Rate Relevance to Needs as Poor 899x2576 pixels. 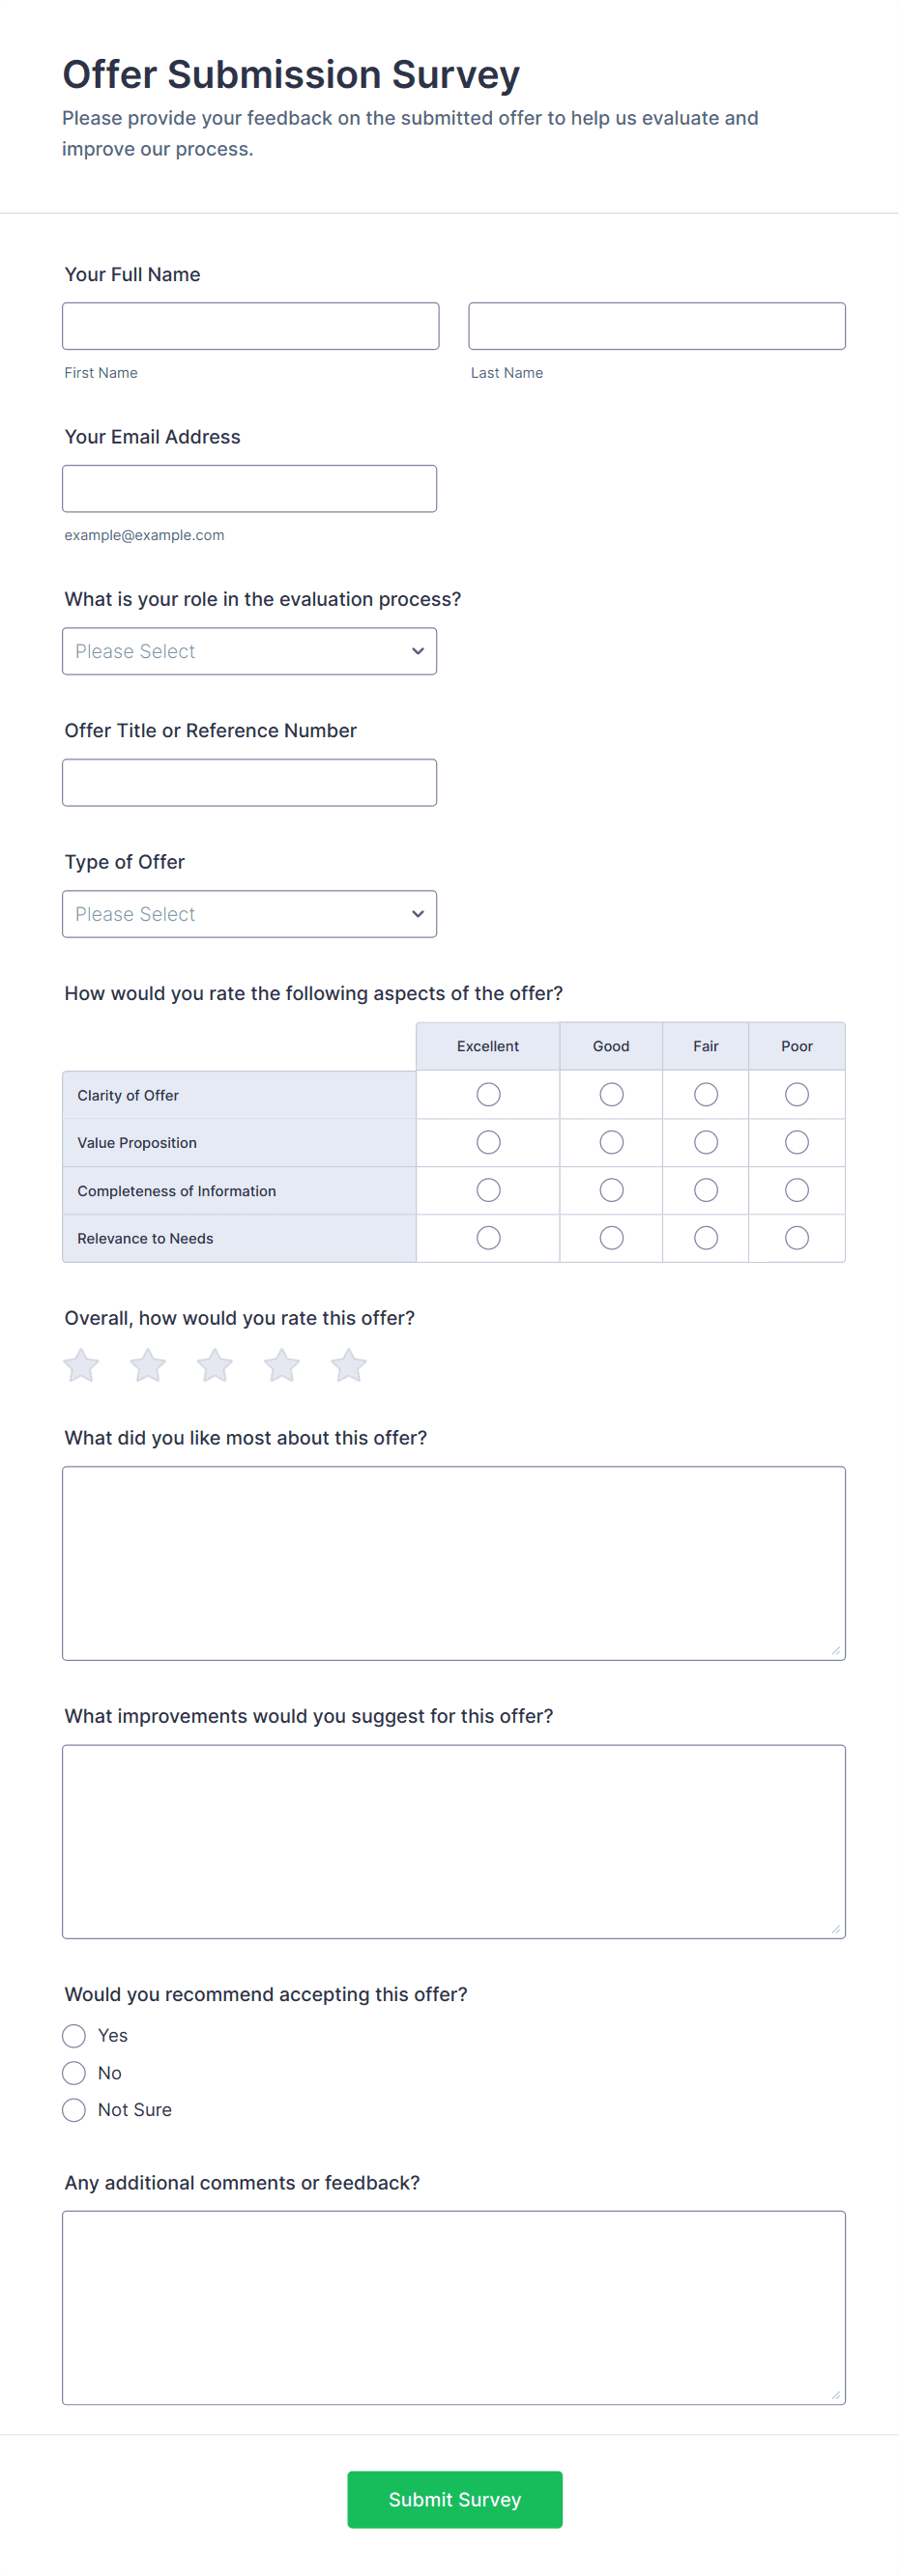(x=797, y=1238)
